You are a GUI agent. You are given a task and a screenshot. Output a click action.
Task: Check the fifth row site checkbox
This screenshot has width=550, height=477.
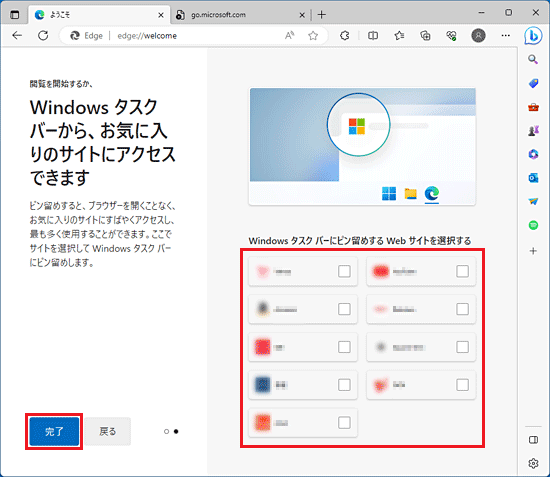click(344, 423)
